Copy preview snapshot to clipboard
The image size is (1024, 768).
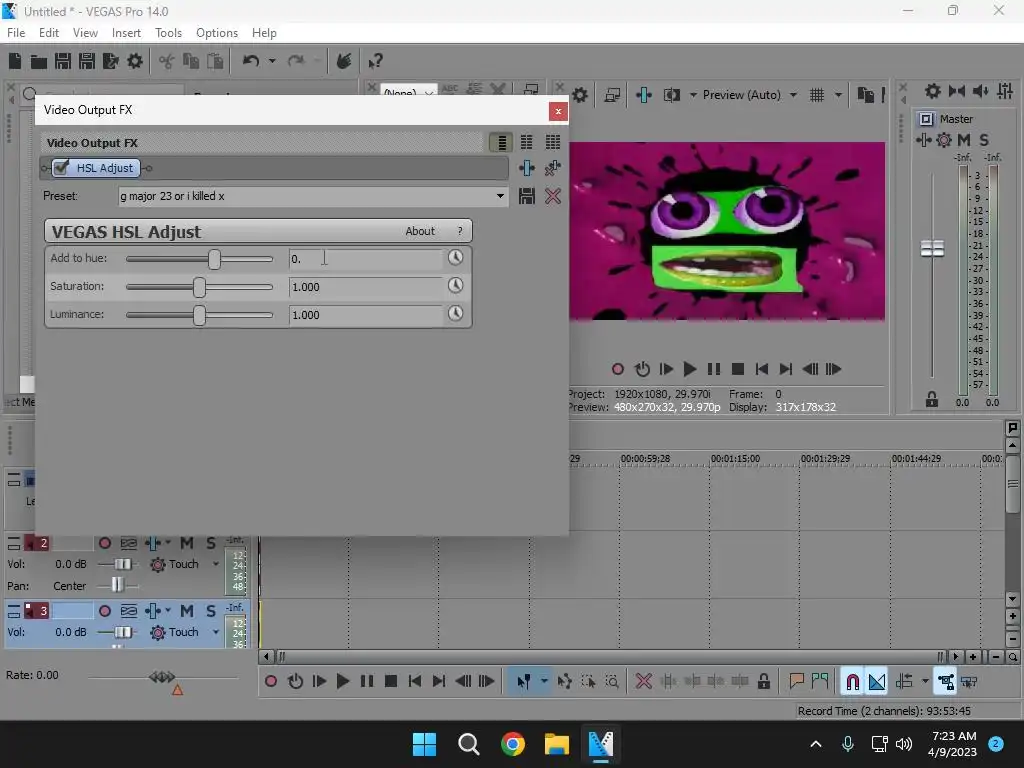865,95
